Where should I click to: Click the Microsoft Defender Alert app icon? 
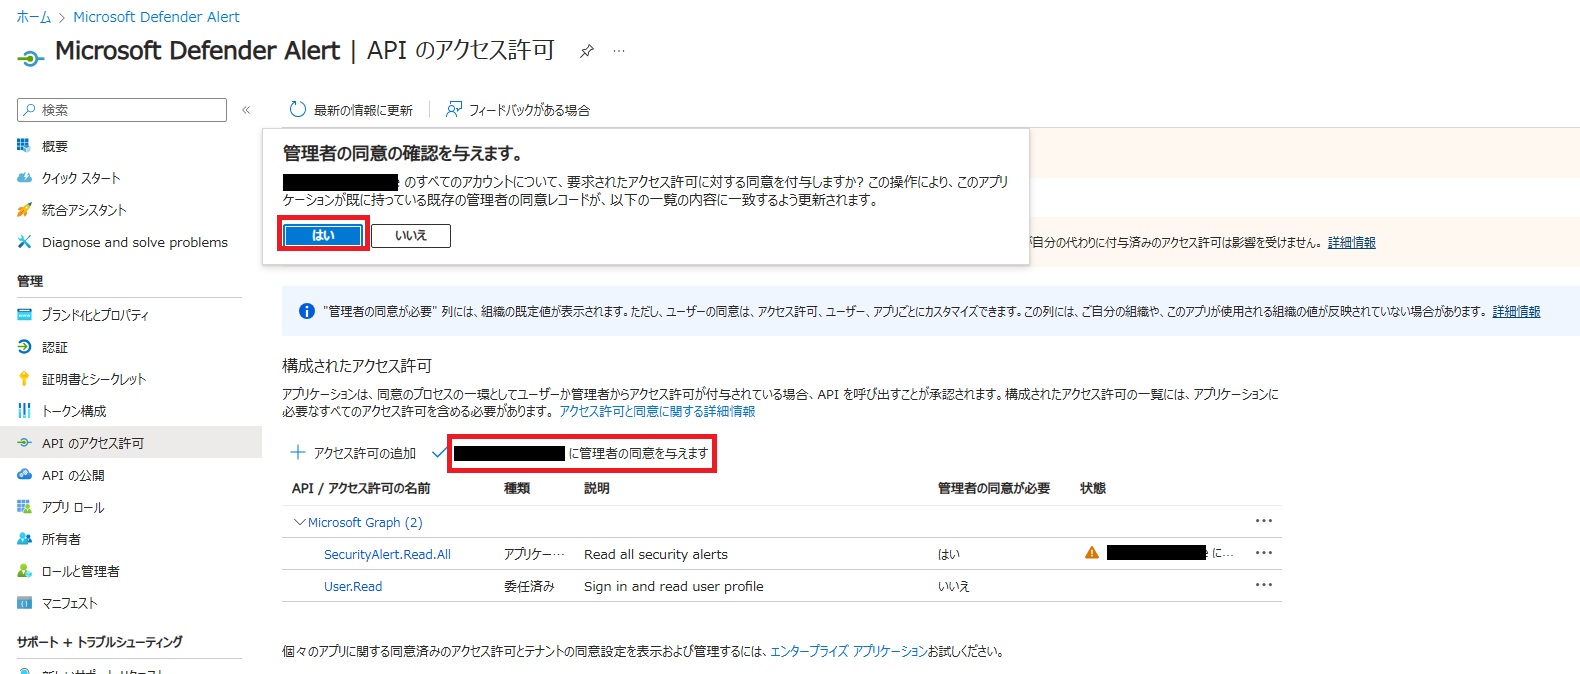point(30,58)
